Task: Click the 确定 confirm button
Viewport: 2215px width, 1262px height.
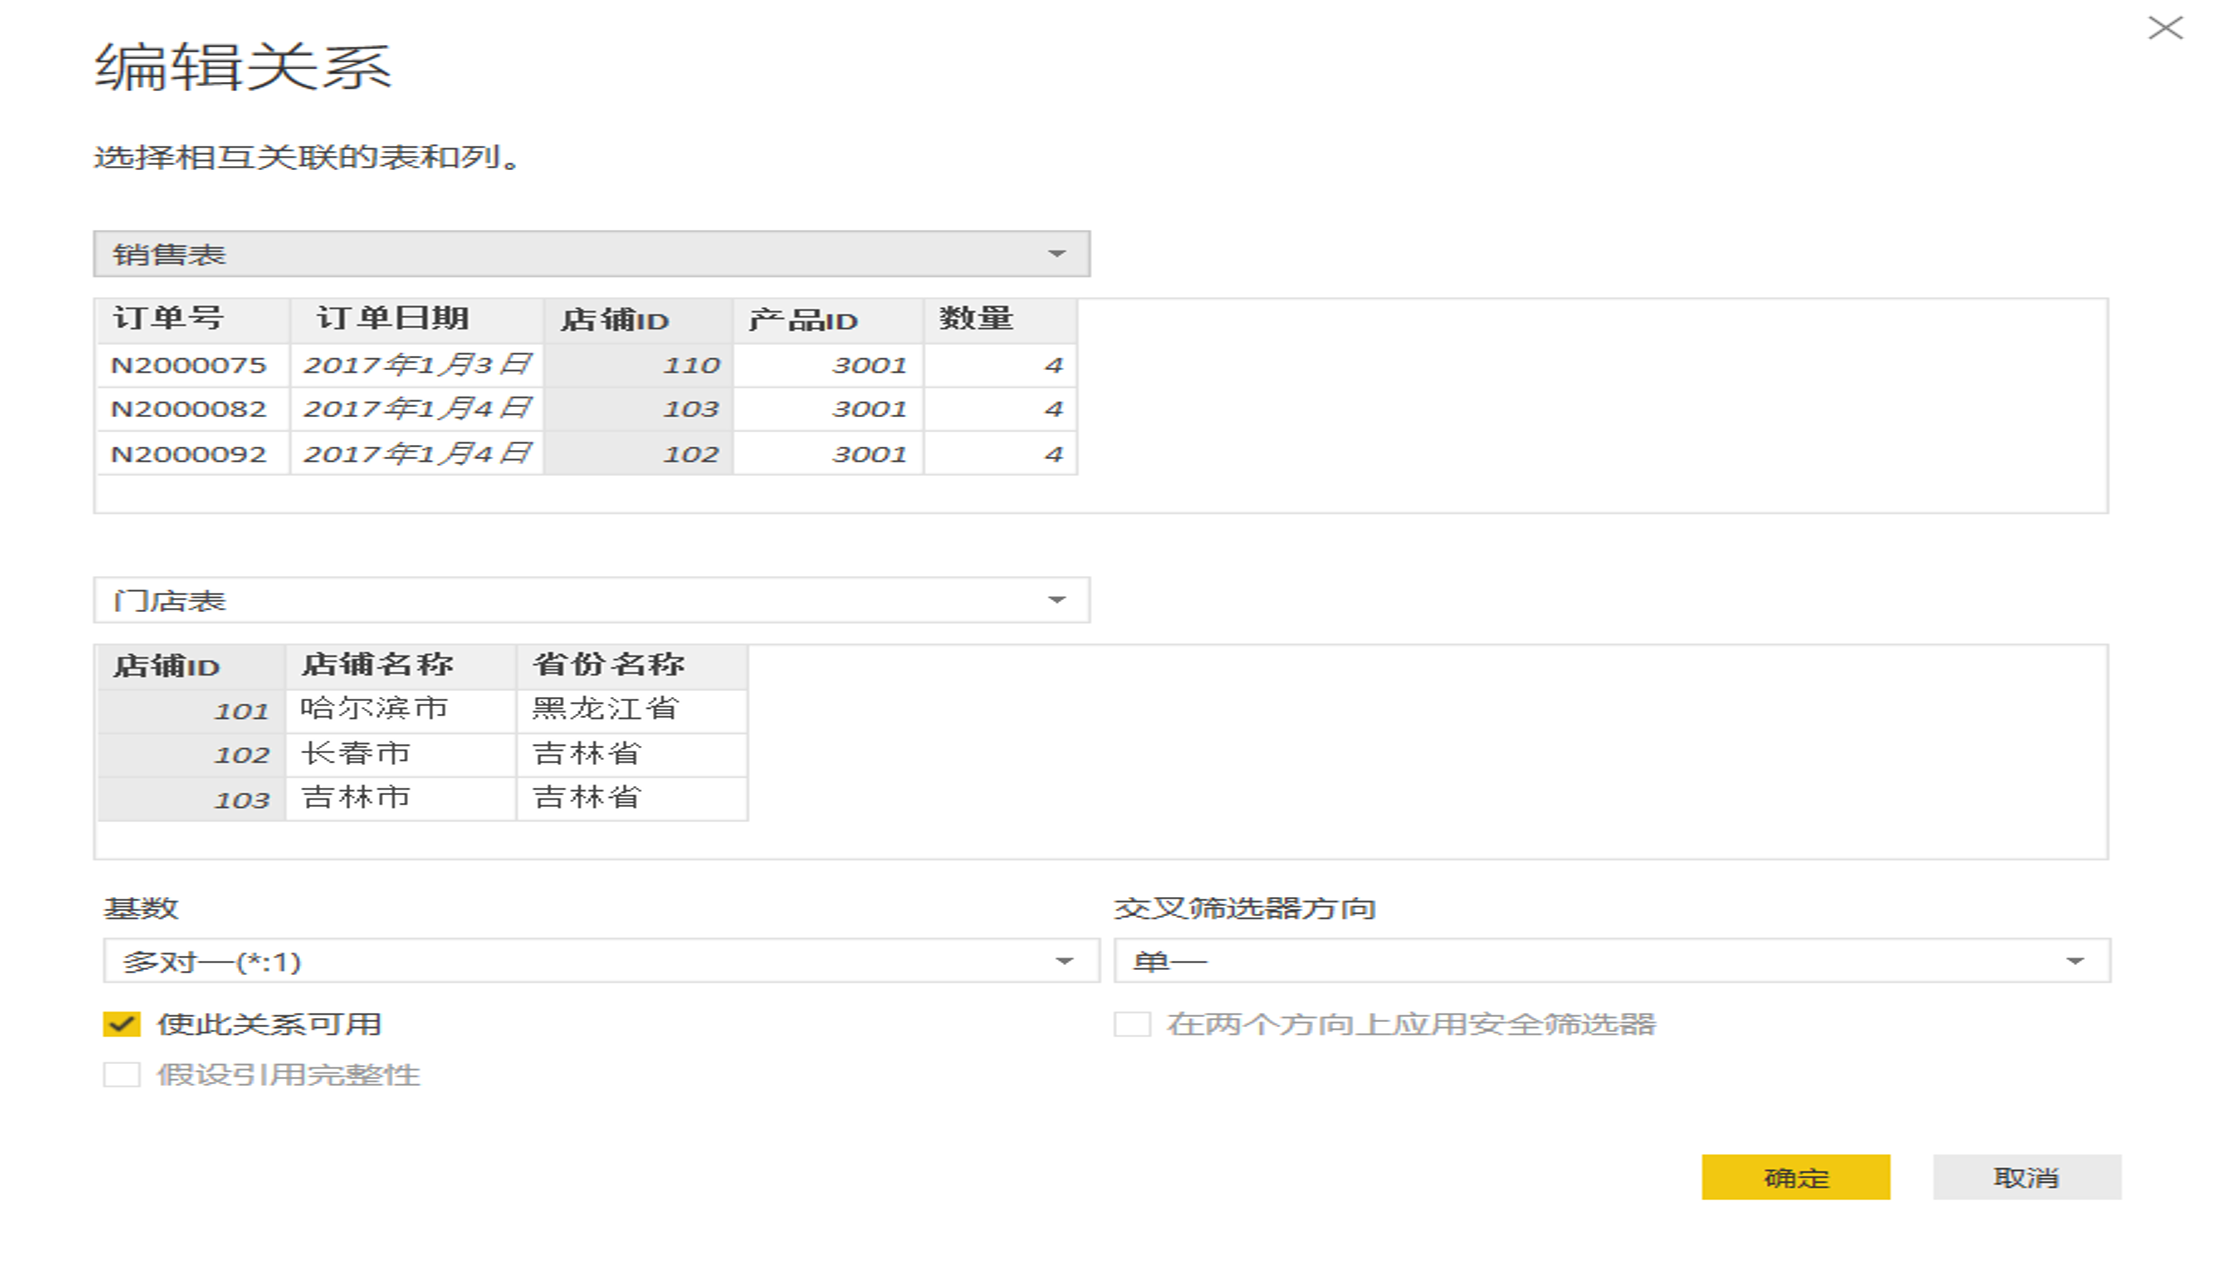Action: [1795, 1177]
